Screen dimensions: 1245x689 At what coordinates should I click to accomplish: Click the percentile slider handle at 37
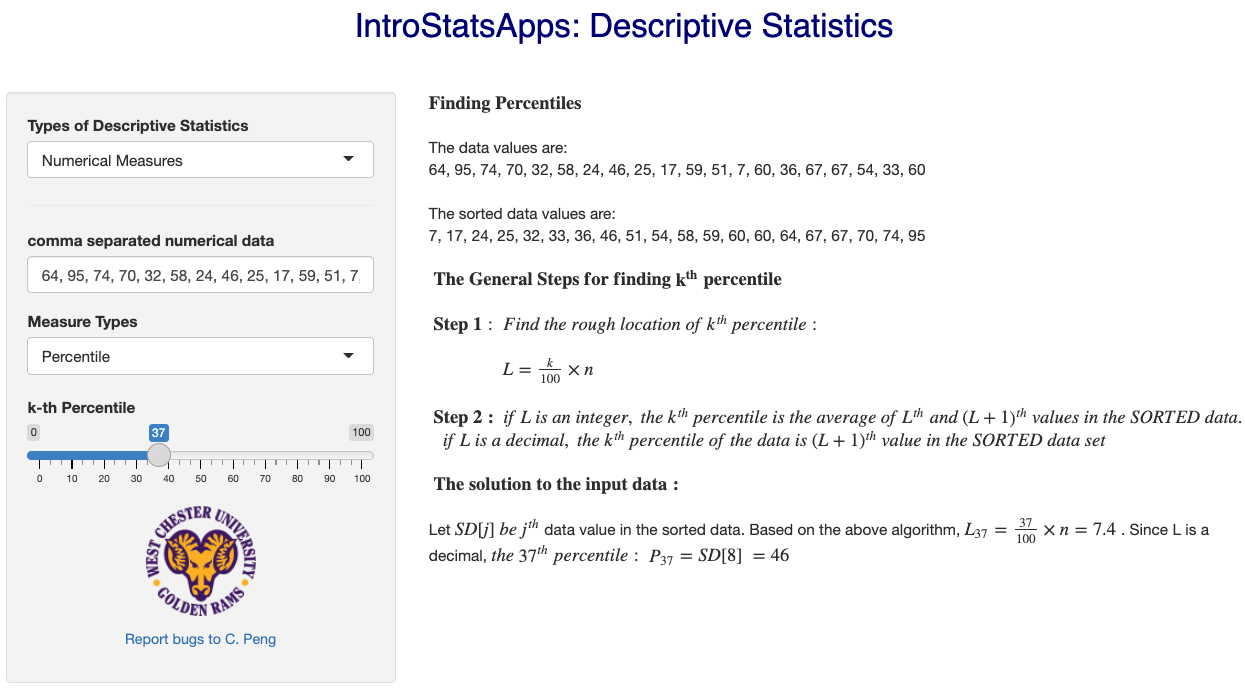point(159,455)
